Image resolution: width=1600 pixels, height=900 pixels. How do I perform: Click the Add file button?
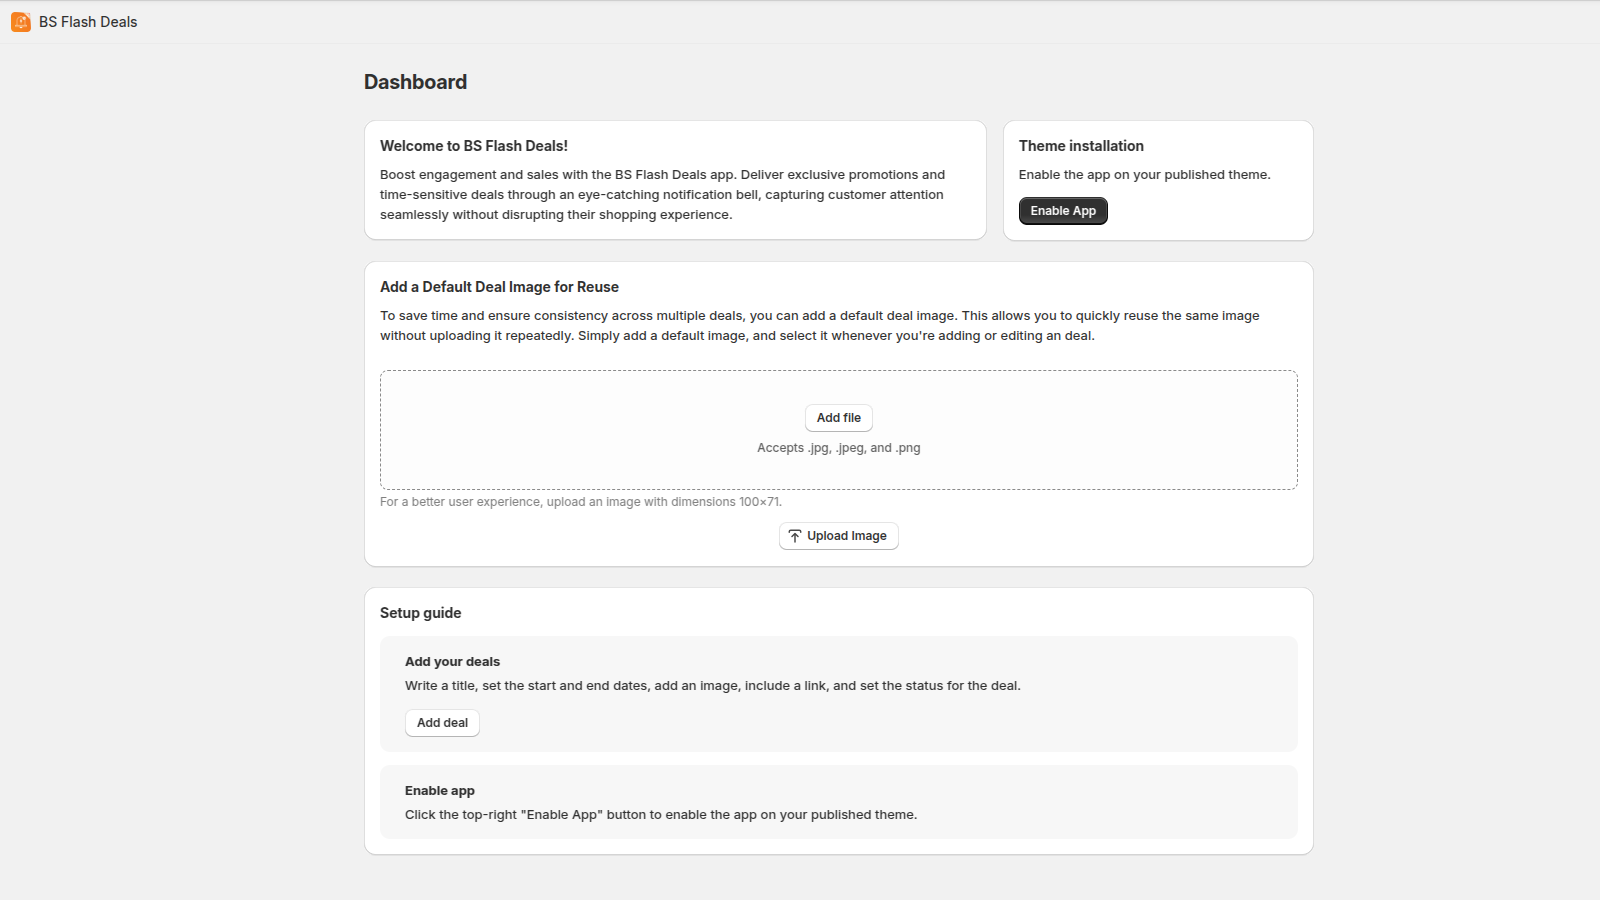[x=838, y=417]
